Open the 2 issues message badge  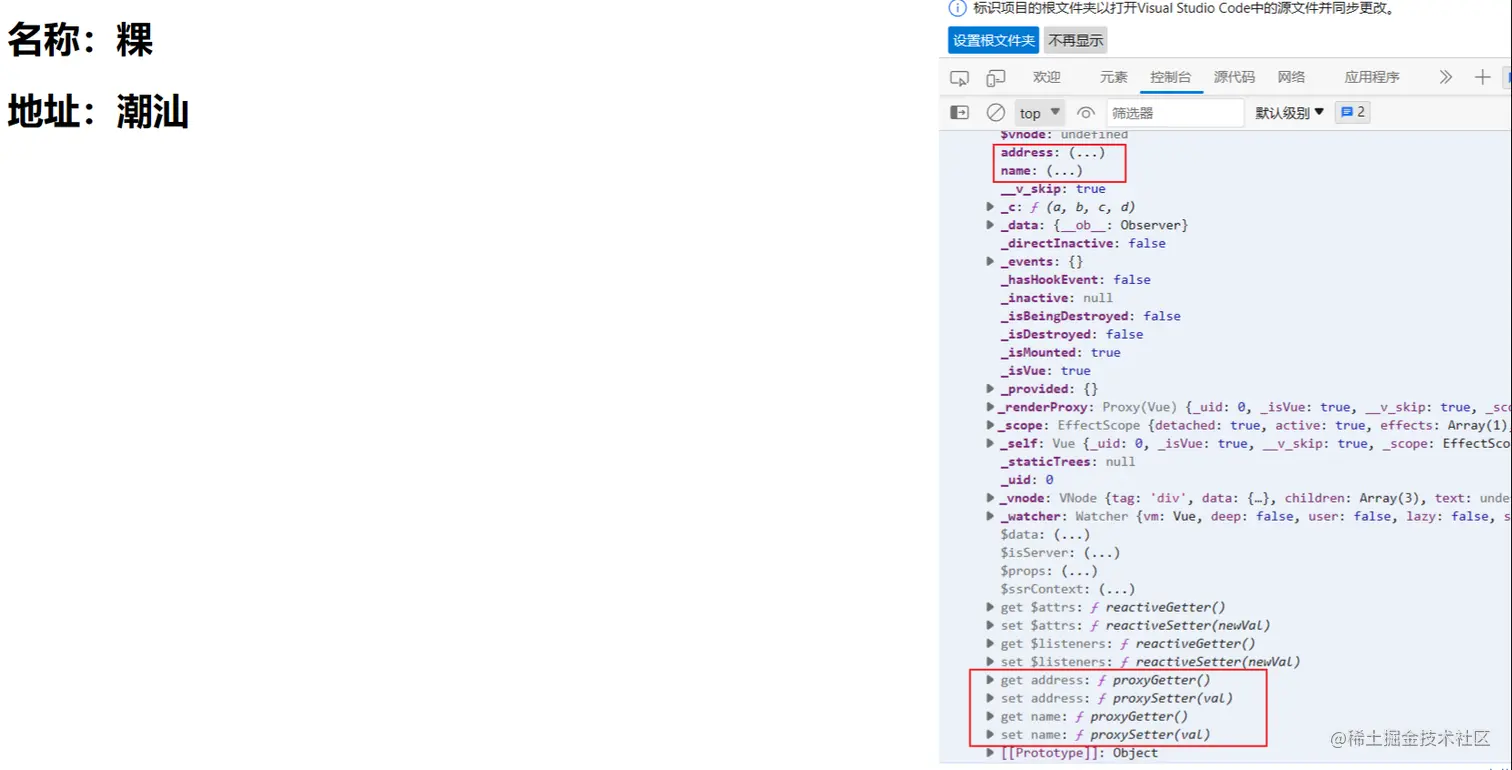1353,112
